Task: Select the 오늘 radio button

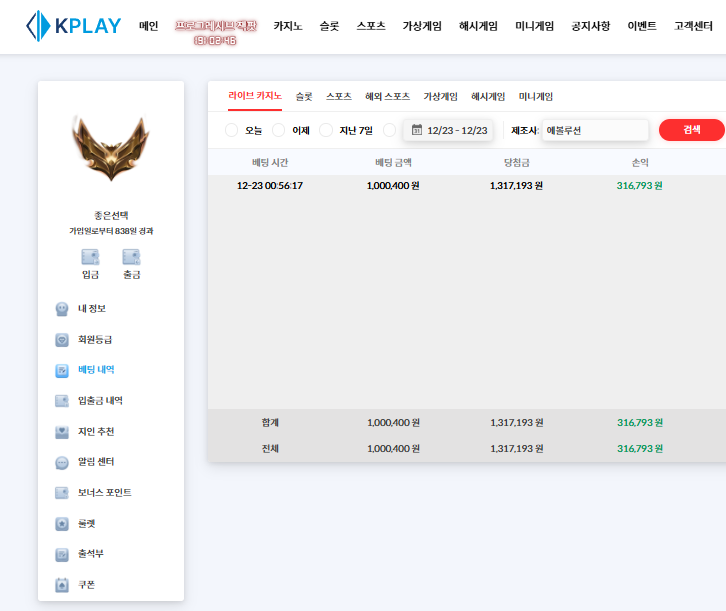Action: click(x=232, y=130)
